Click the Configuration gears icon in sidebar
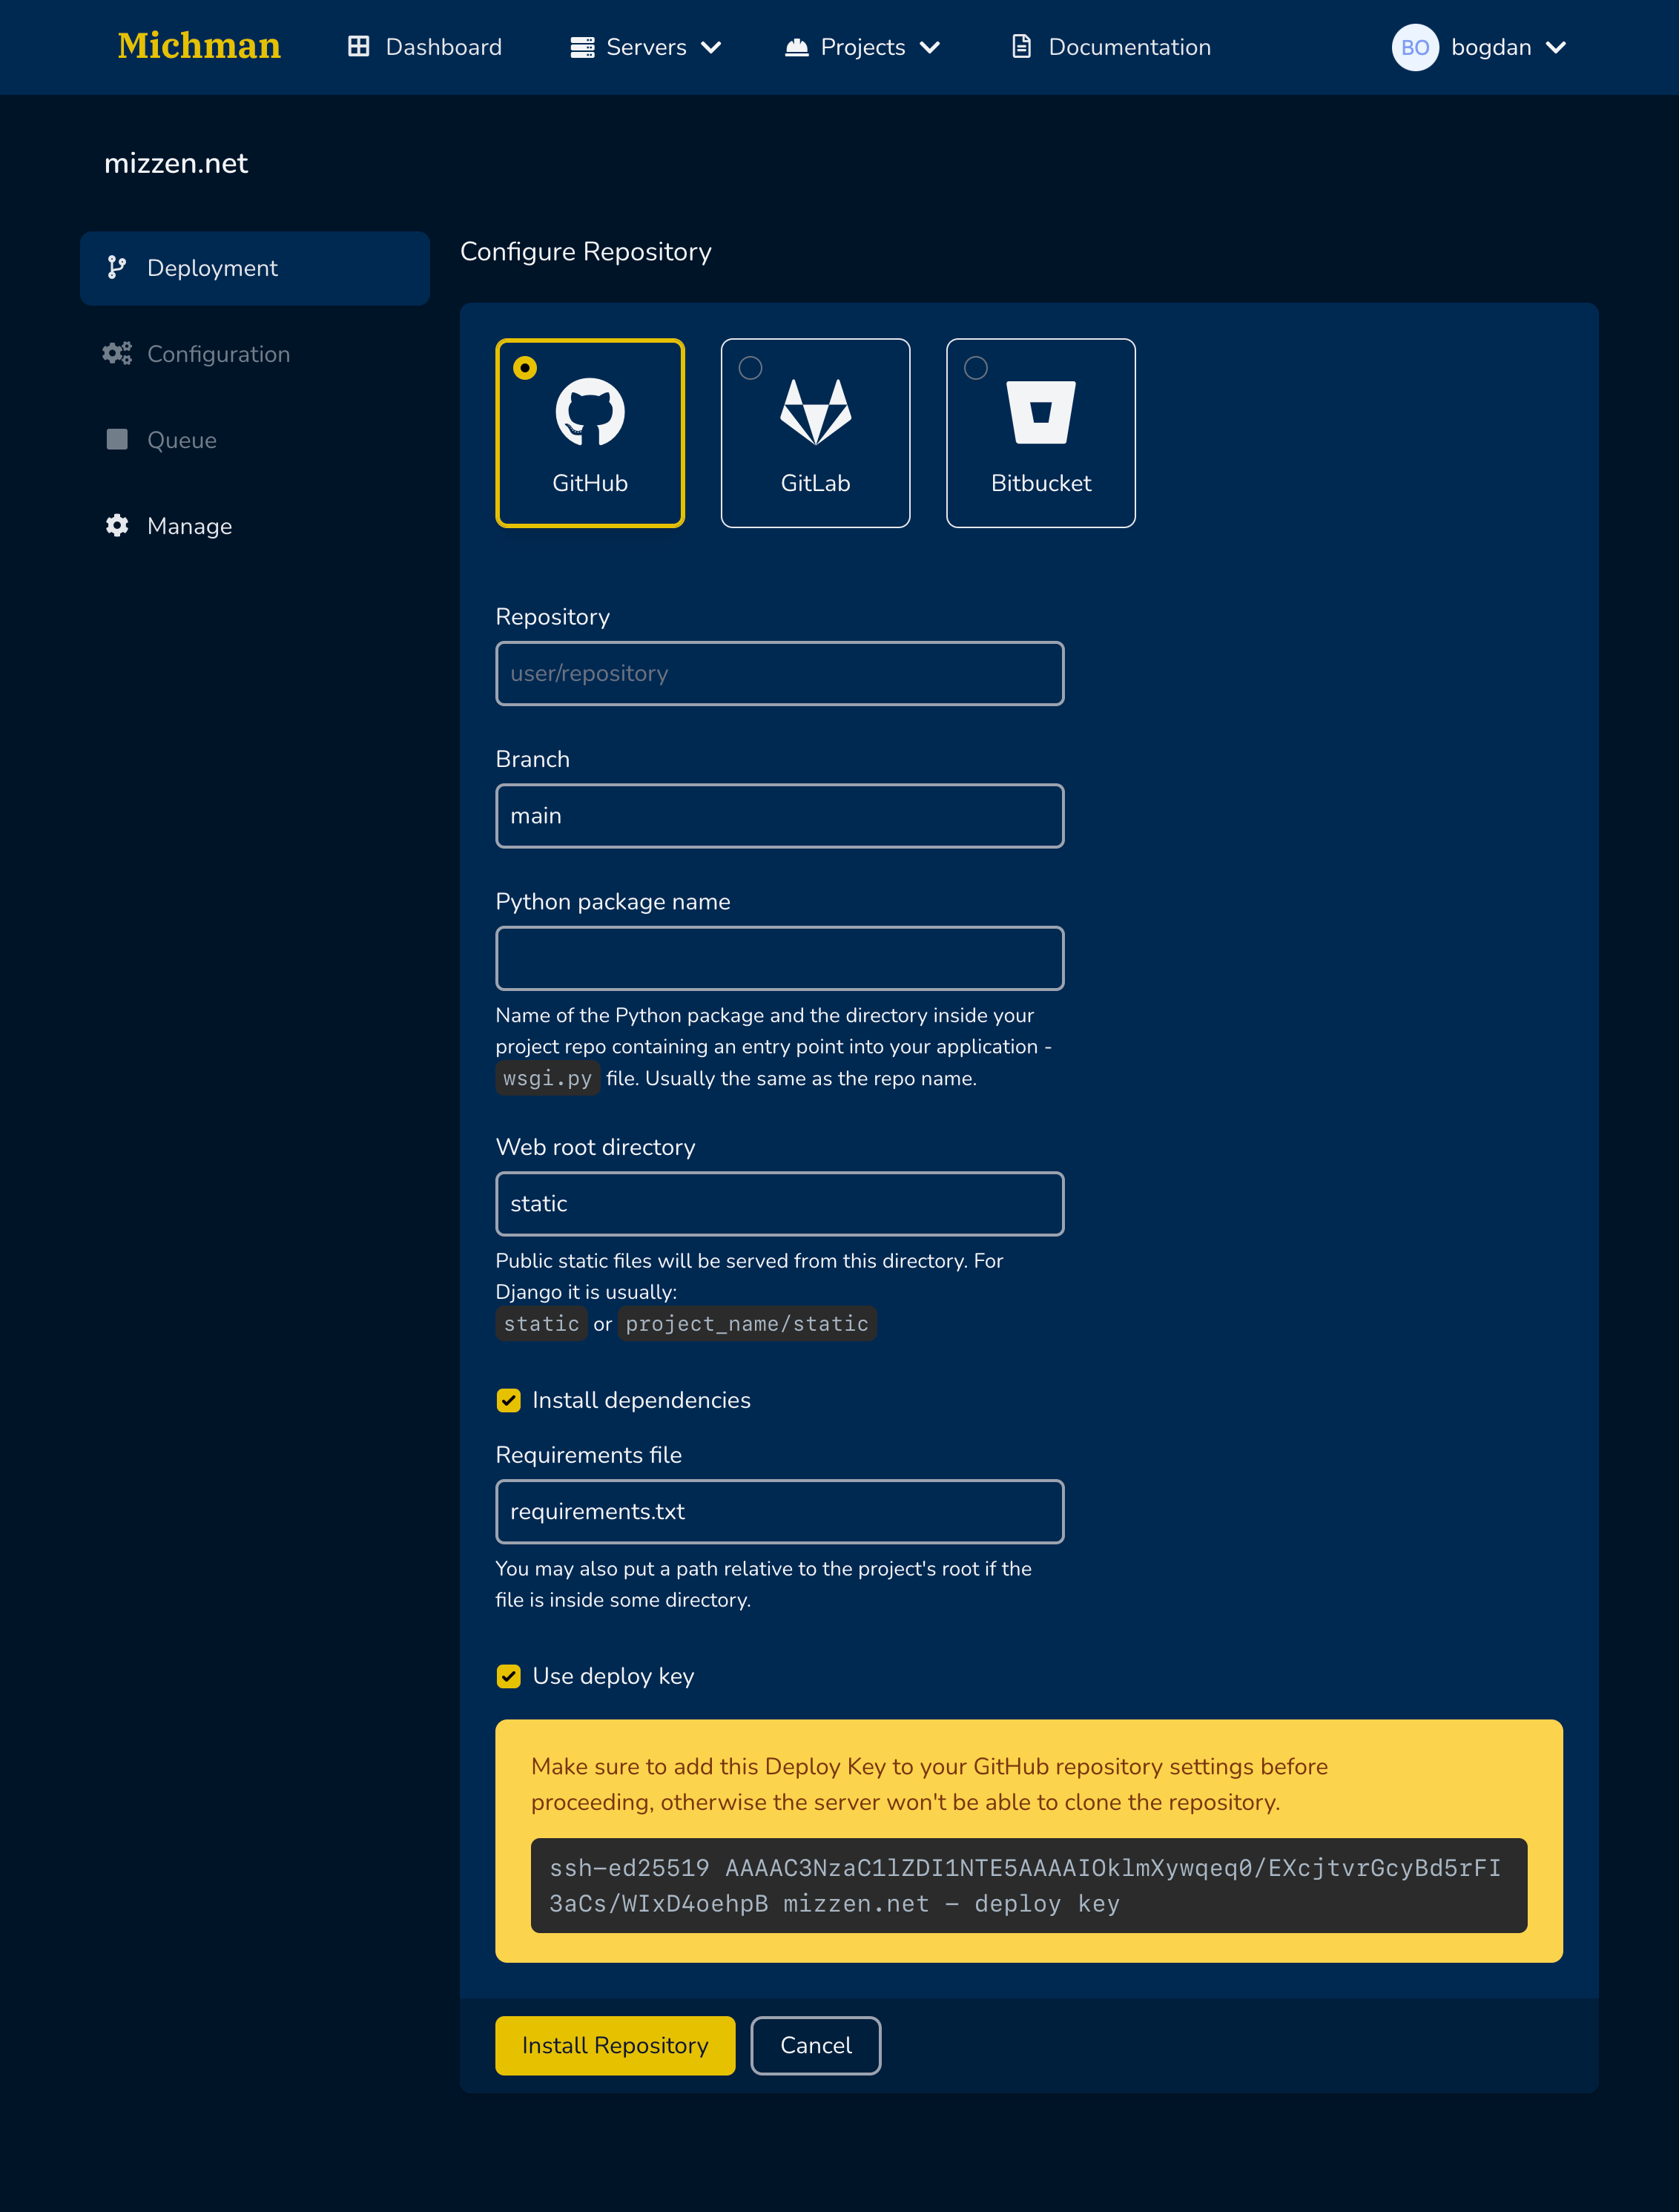Image resolution: width=1679 pixels, height=2212 pixels. tap(117, 353)
